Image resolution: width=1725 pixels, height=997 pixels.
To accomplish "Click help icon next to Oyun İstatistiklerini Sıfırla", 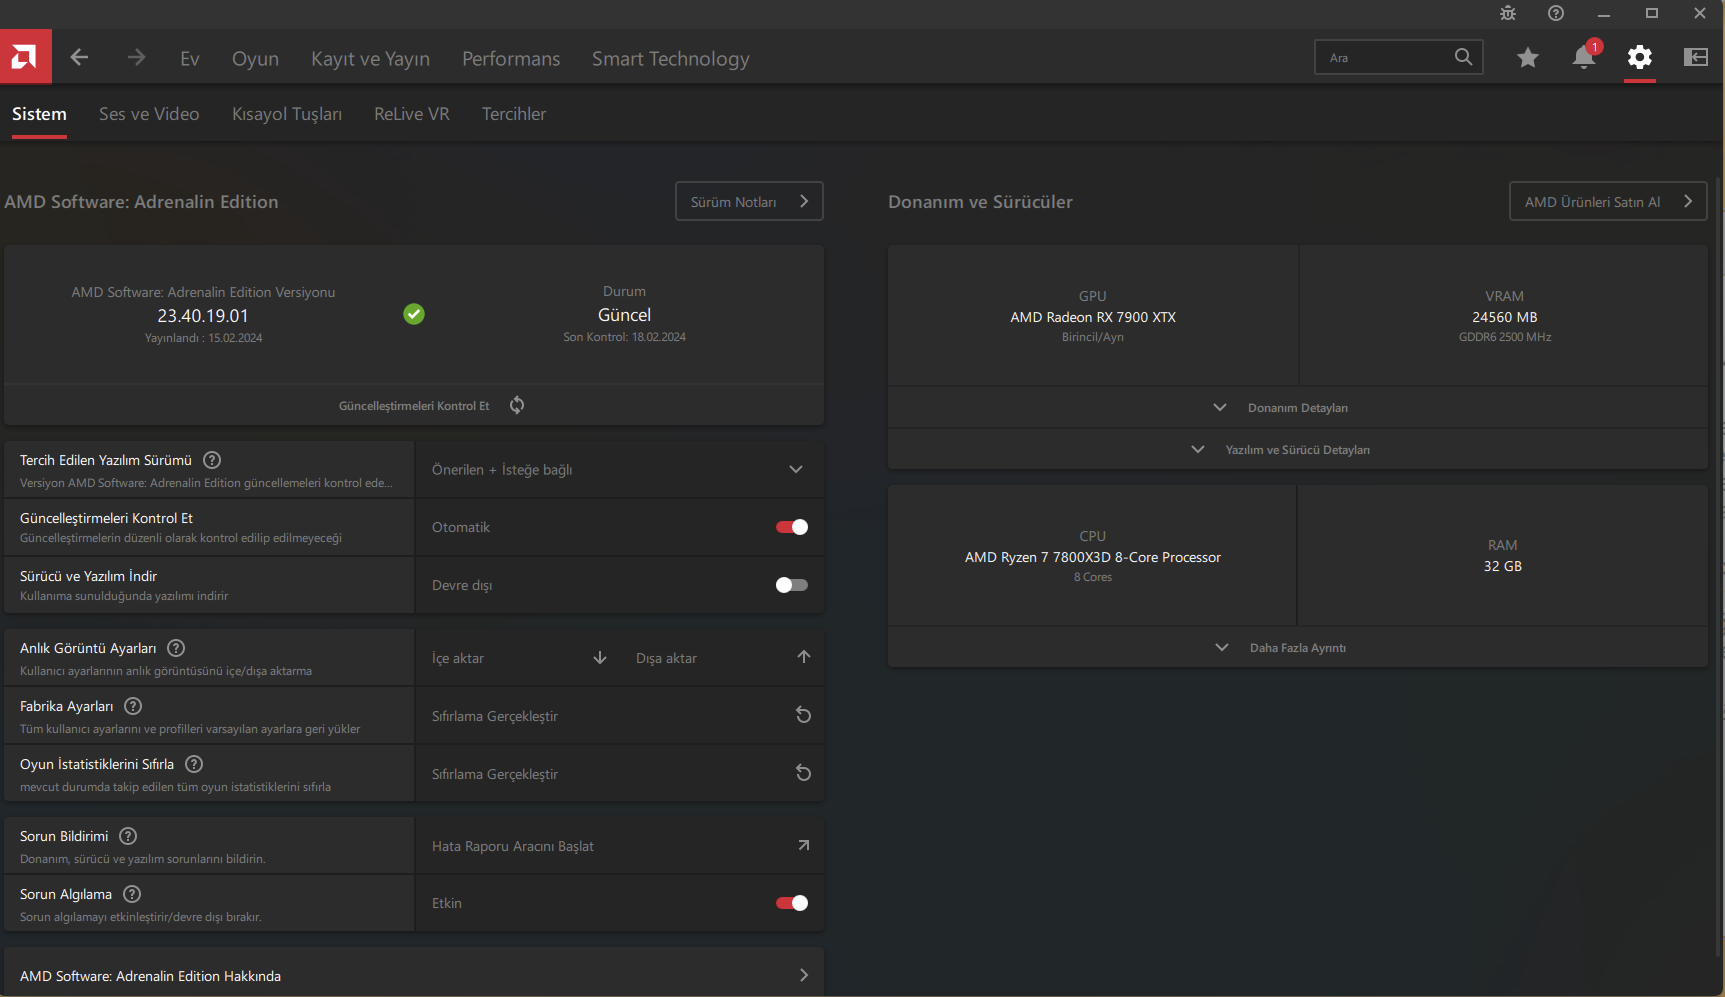I will 194,764.
